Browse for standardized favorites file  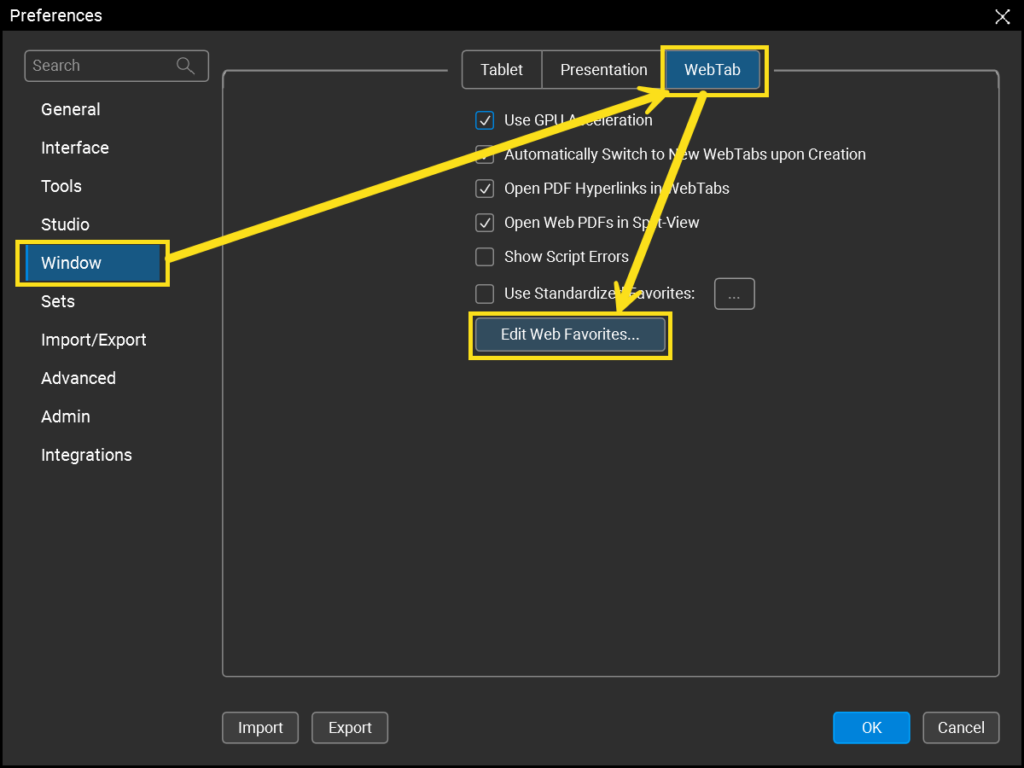pyautogui.click(x=734, y=294)
